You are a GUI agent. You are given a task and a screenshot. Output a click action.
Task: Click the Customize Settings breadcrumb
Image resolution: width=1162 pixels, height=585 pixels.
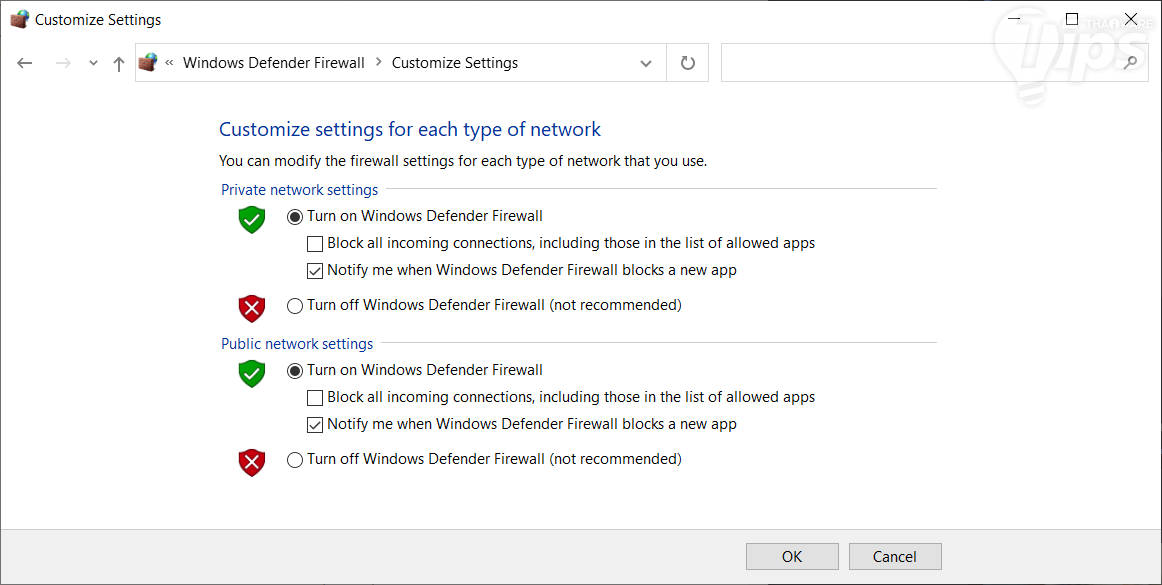[455, 63]
